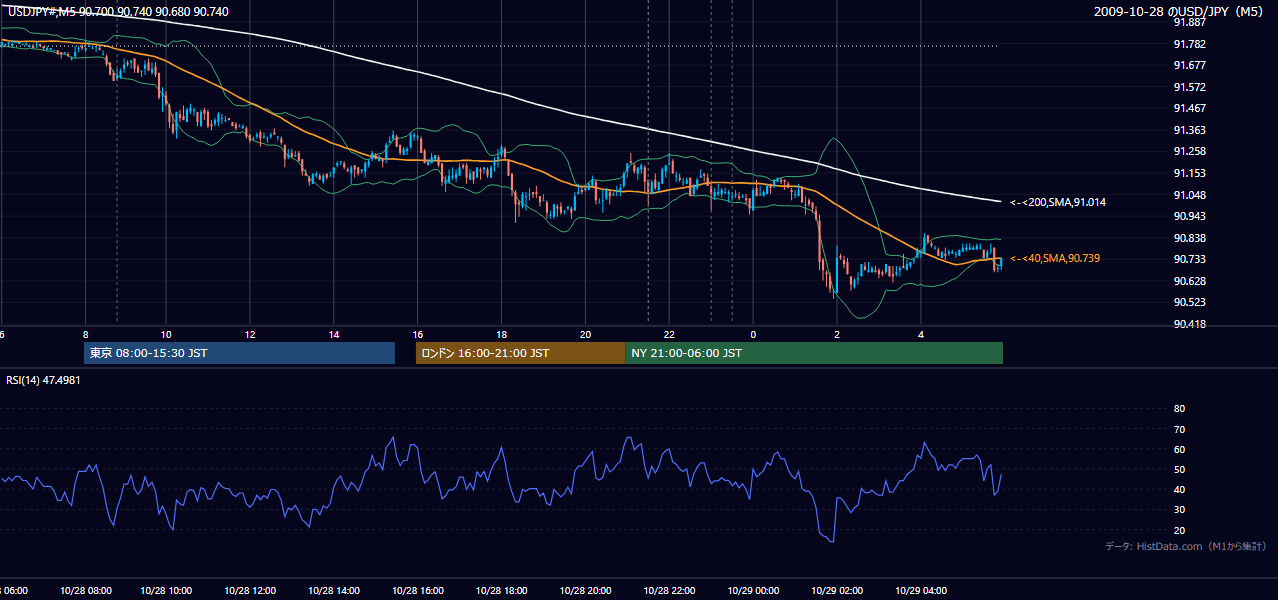Click price axis label 90.838
This screenshot has width=1278, height=600.
click(x=1189, y=238)
